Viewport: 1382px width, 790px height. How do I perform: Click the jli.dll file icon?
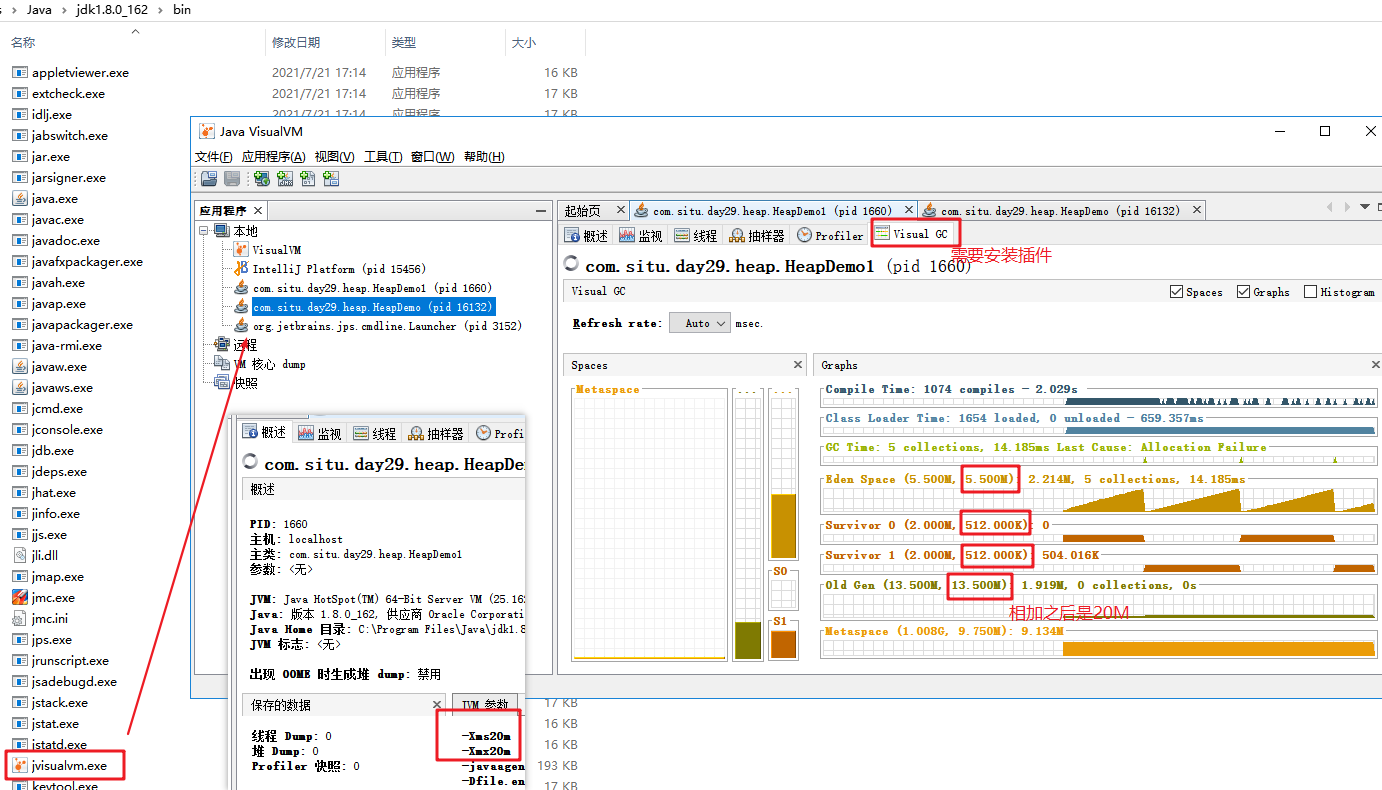click(19, 555)
